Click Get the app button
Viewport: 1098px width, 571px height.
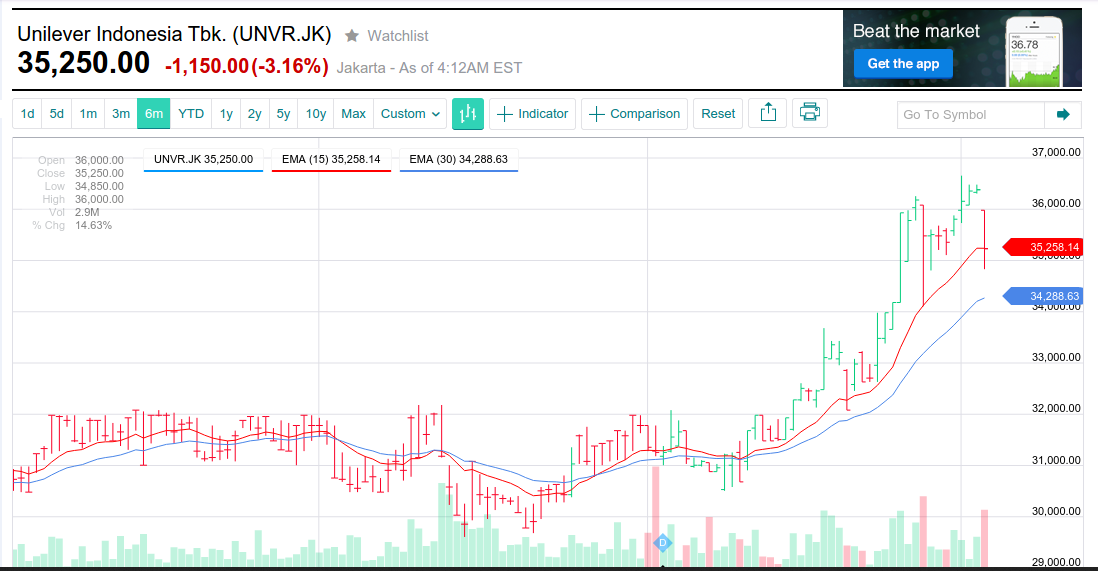point(903,64)
